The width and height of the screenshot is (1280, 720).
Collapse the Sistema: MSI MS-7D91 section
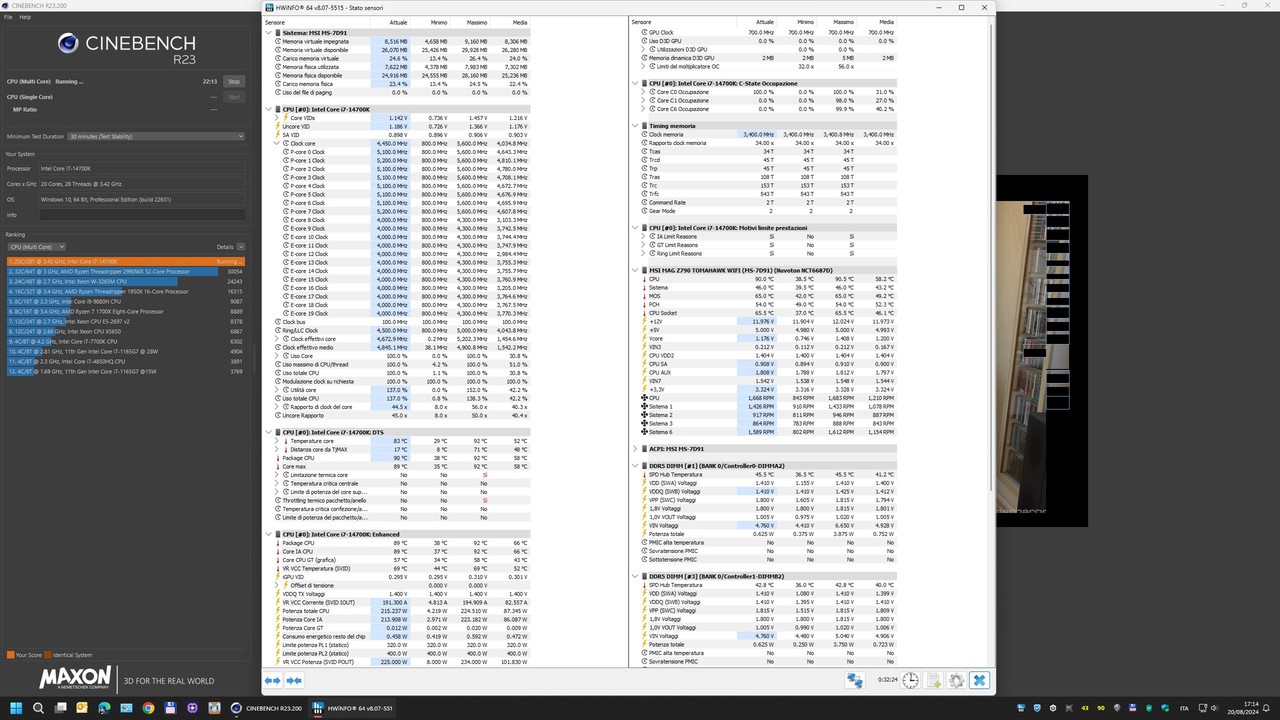tap(269, 32)
